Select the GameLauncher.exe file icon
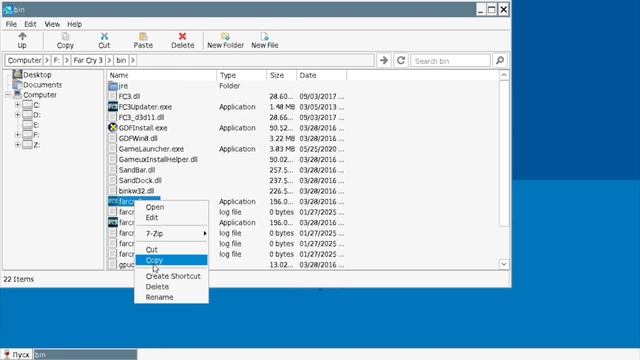640x360 pixels. (x=113, y=149)
